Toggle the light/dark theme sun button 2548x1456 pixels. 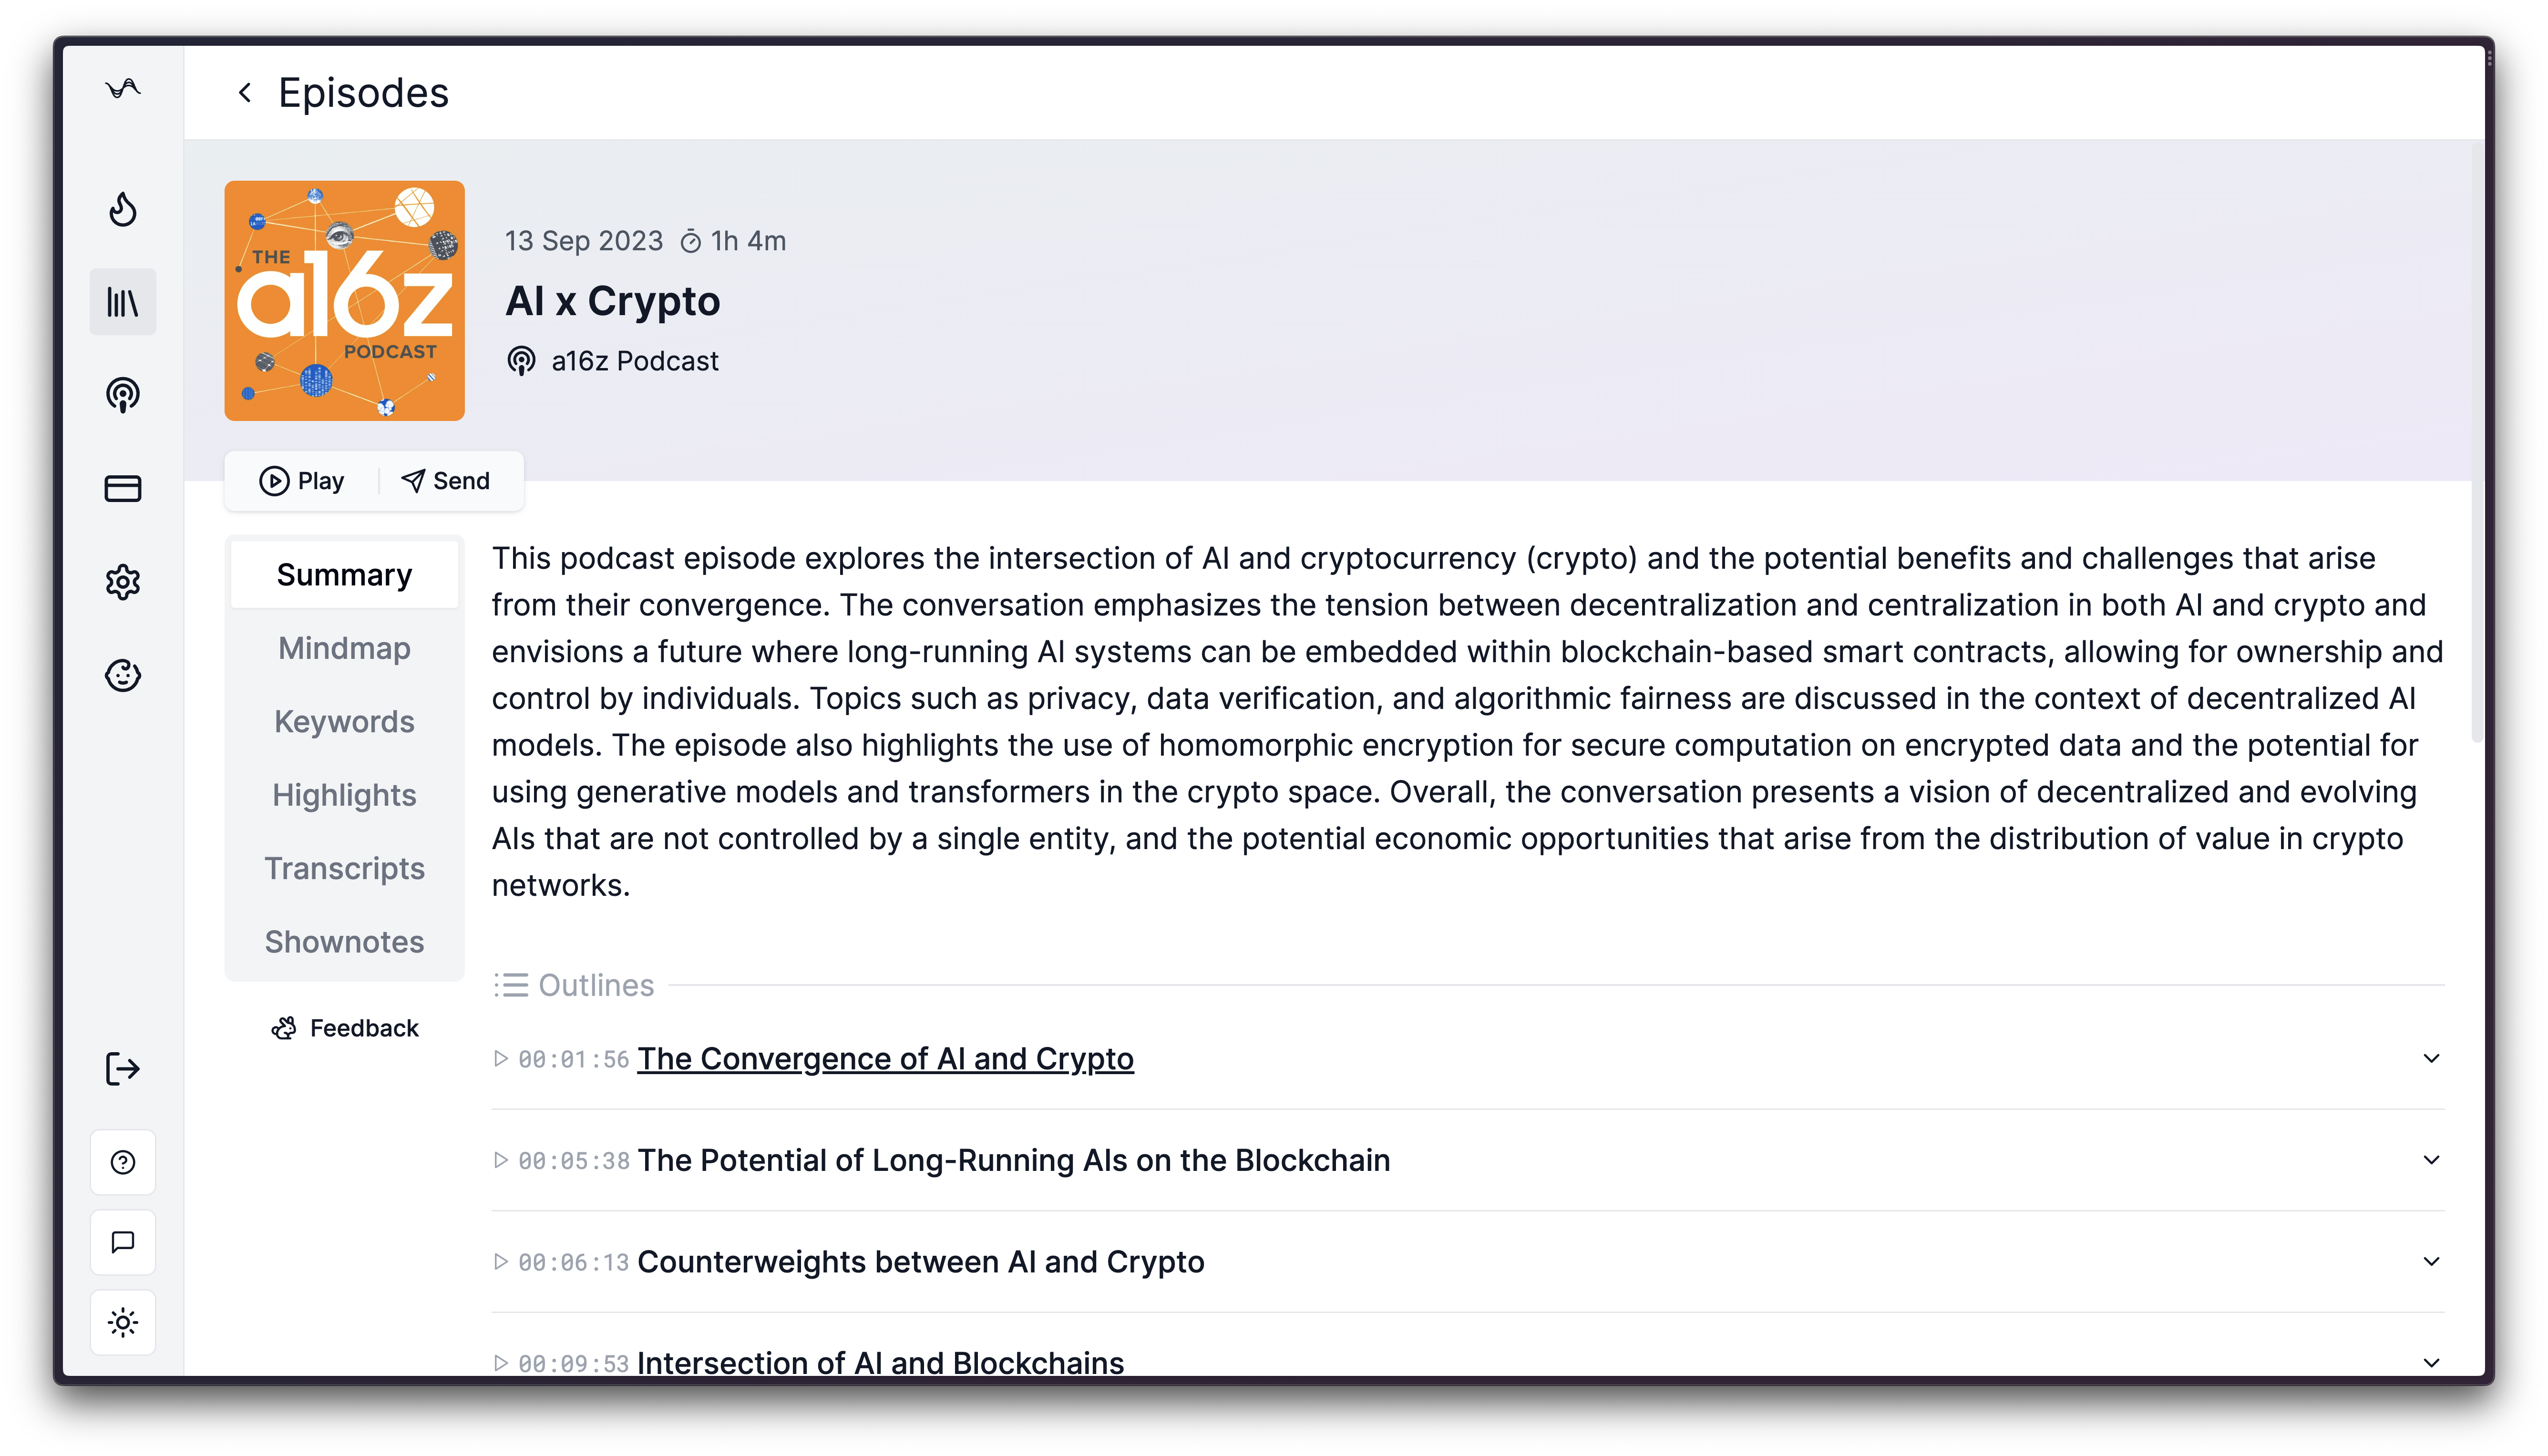pyautogui.click(x=123, y=1322)
